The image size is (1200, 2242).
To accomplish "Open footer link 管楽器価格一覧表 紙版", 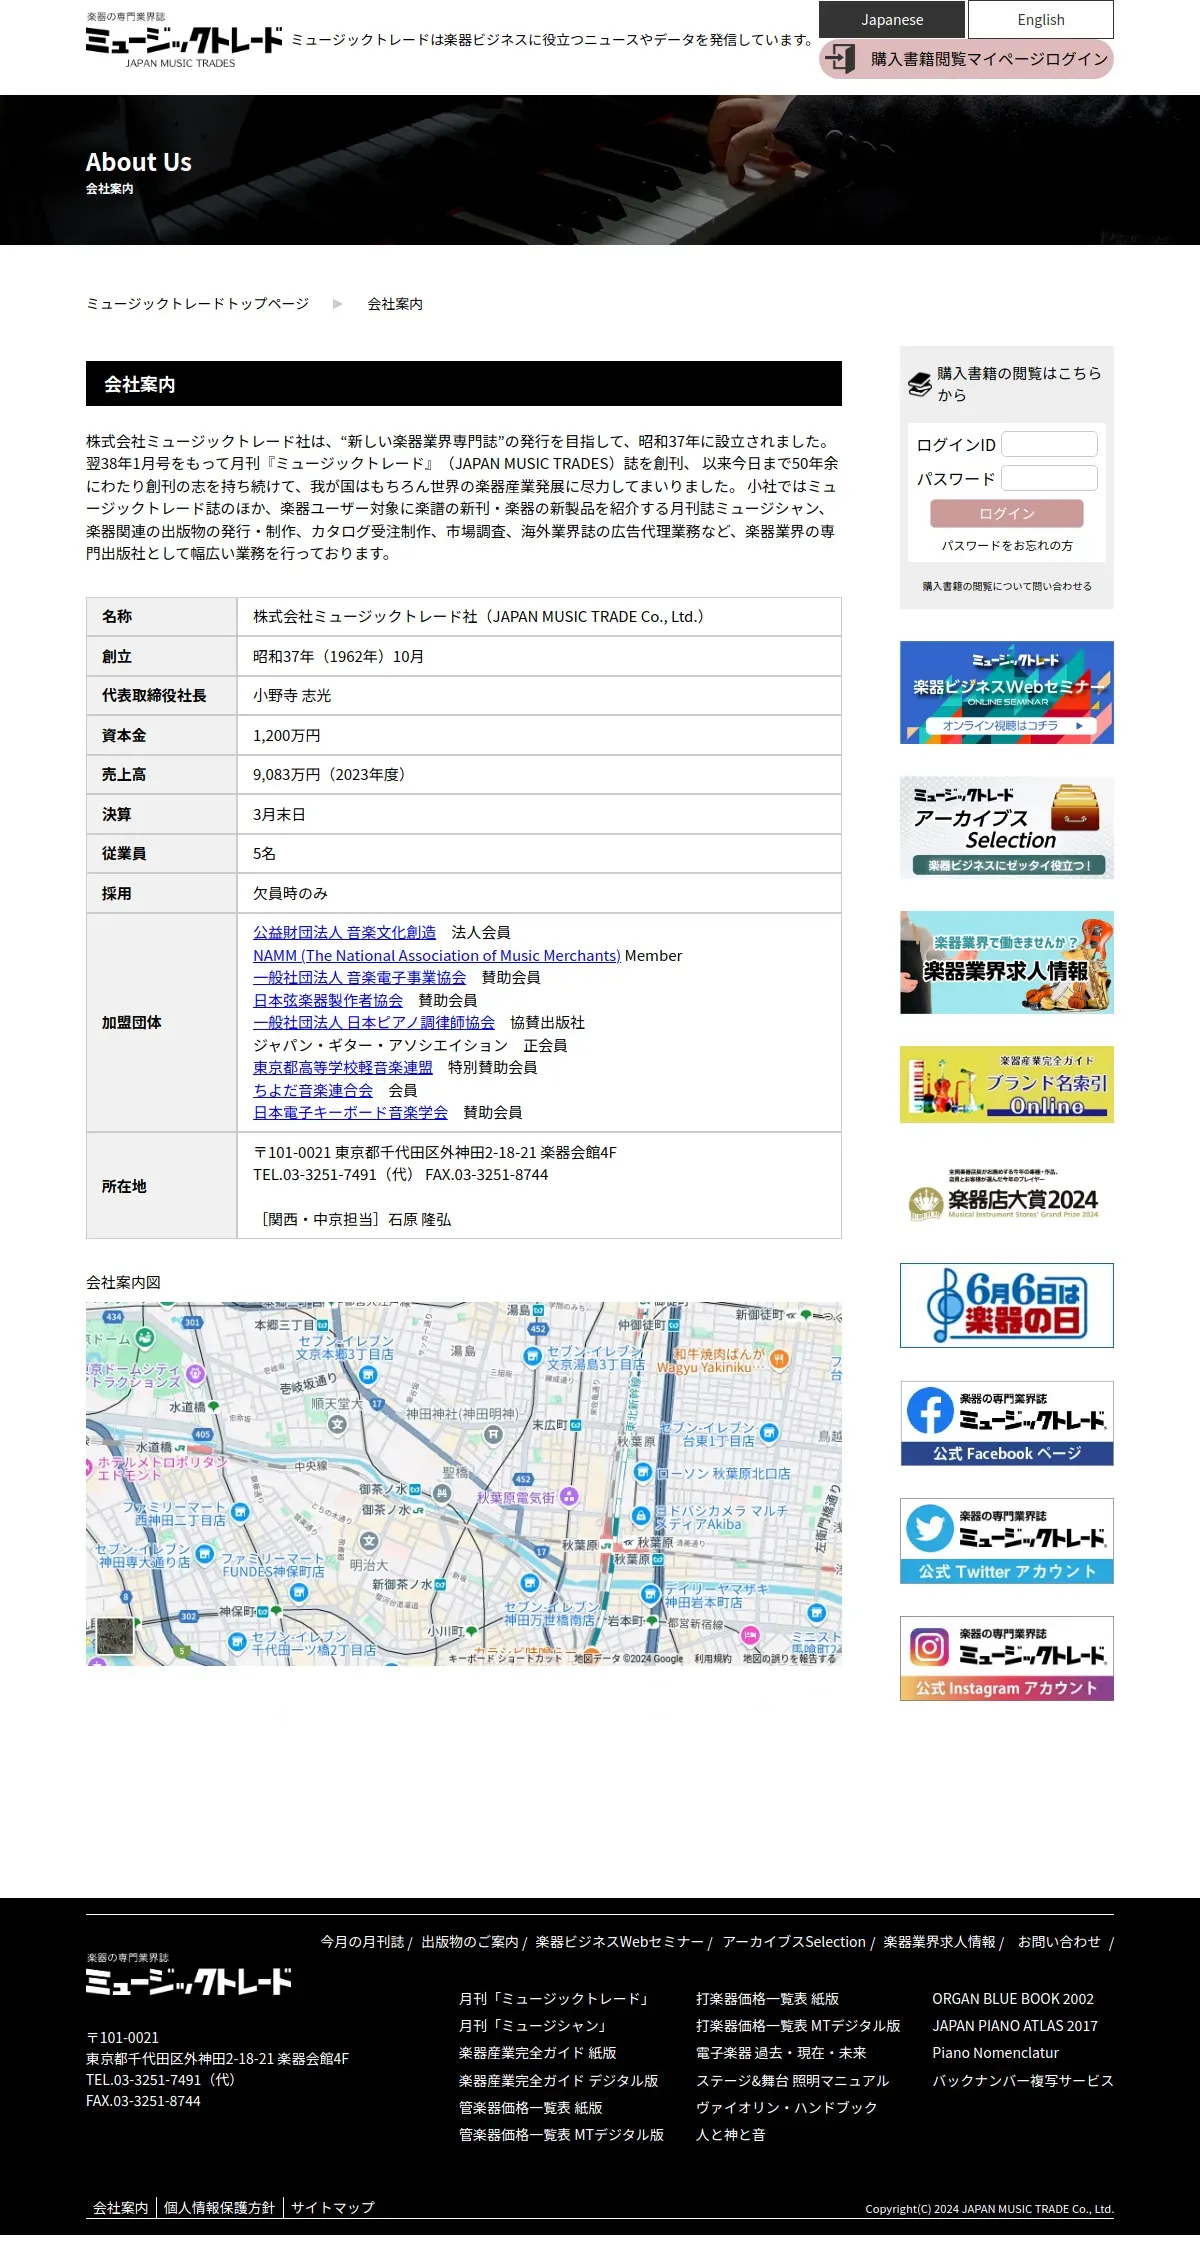I will tap(531, 2108).
